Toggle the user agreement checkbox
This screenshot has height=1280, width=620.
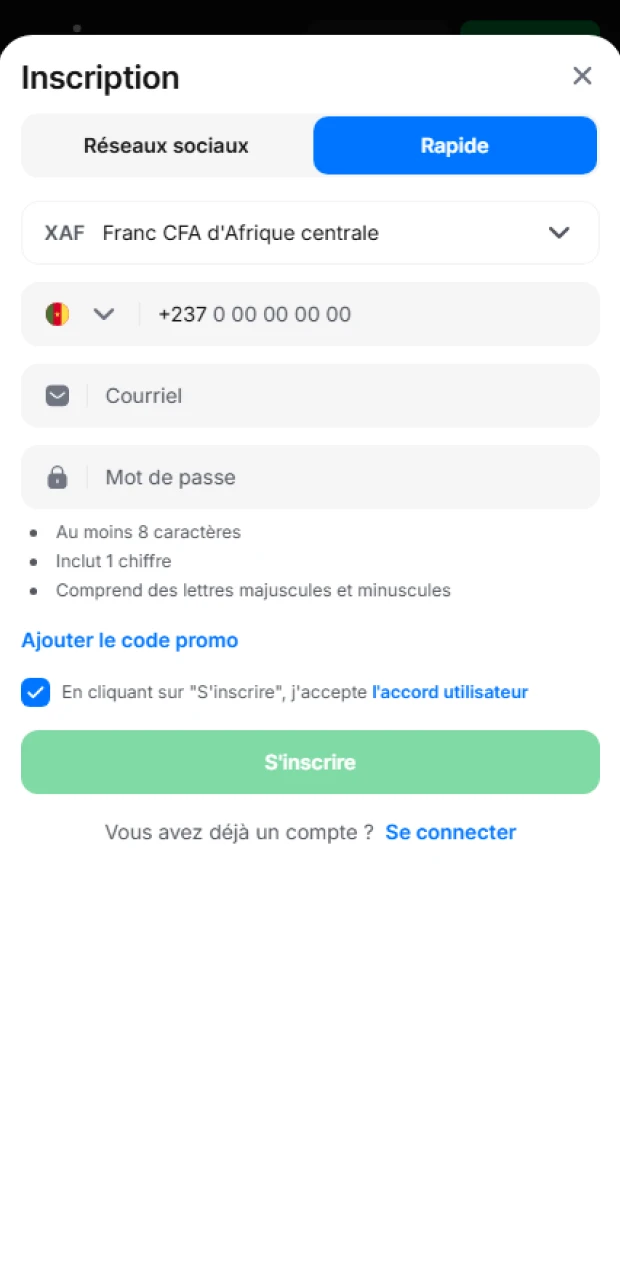(36, 692)
